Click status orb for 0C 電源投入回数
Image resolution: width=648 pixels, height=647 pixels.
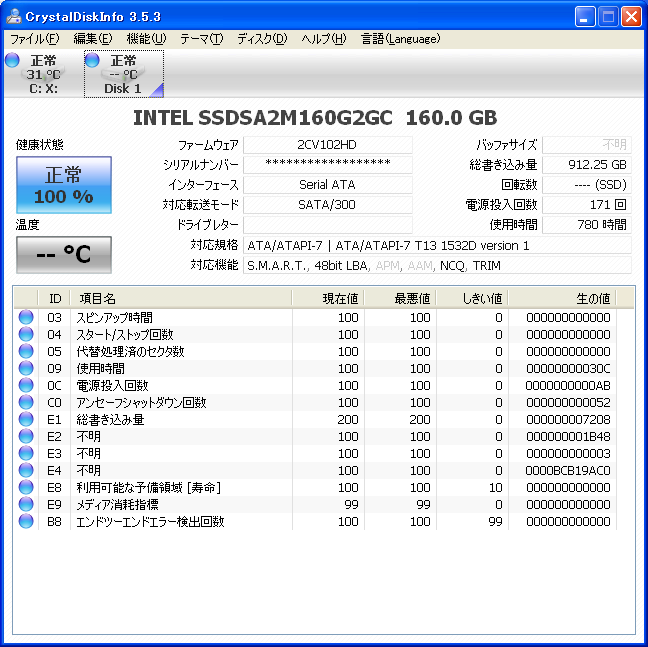(26, 385)
